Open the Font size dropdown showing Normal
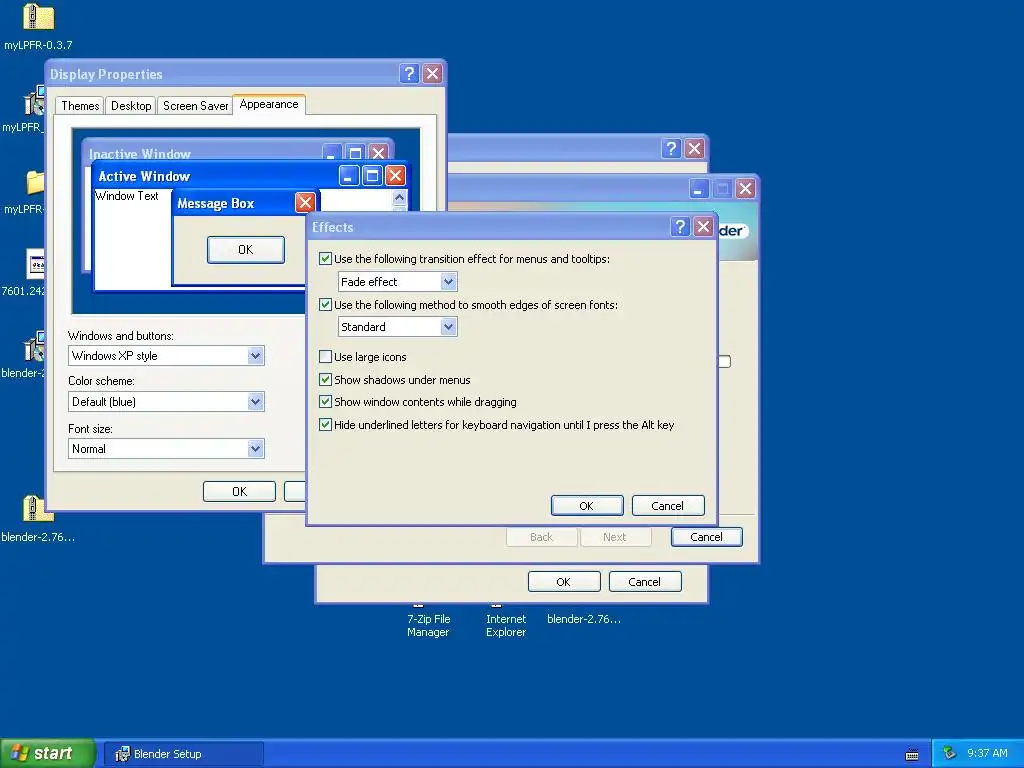Image resolution: width=1024 pixels, height=768 pixels. tap(255, 449)
